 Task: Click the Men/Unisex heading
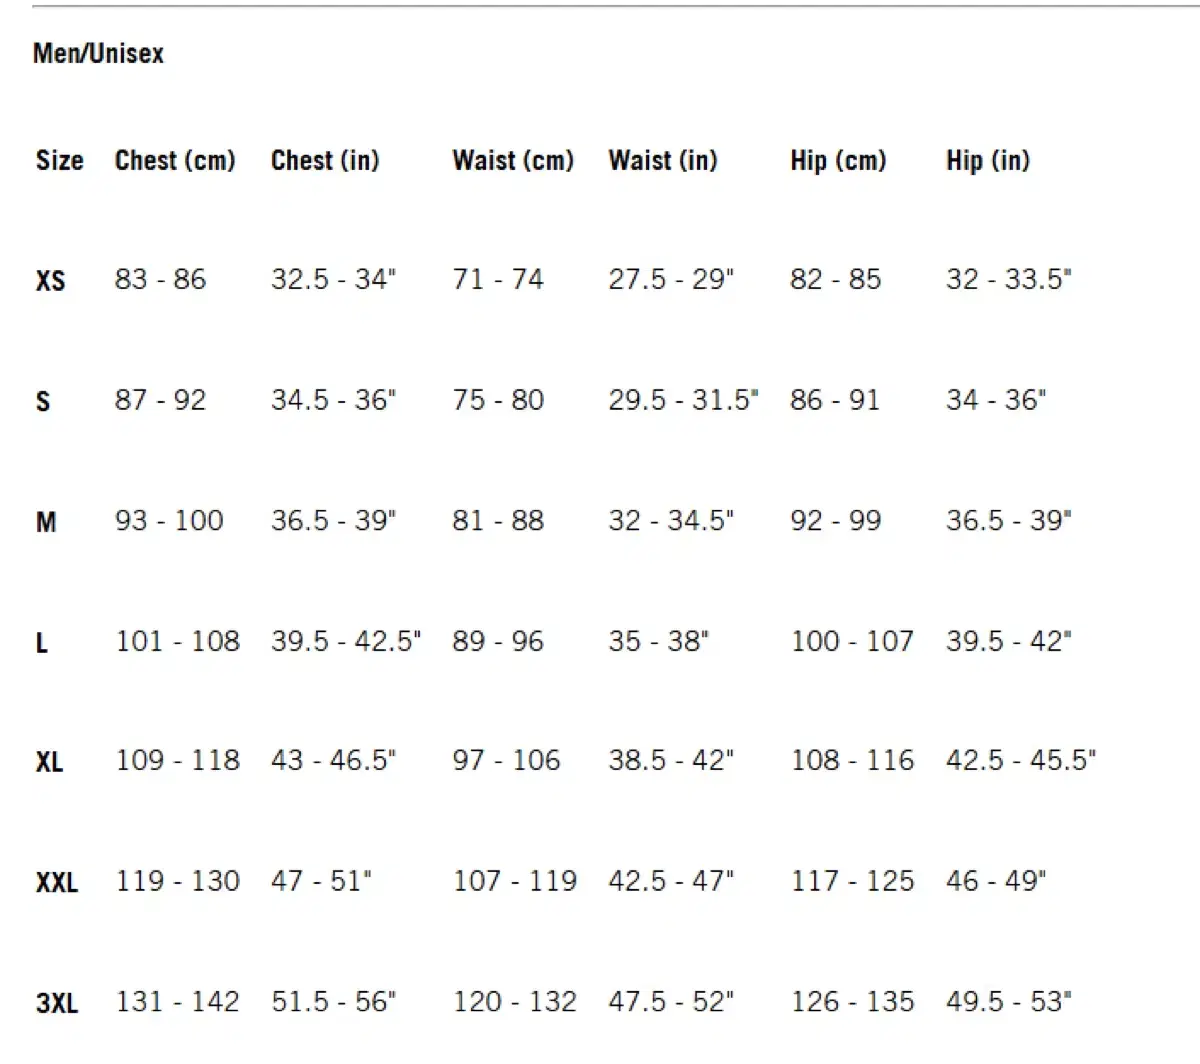click(98, 53)
